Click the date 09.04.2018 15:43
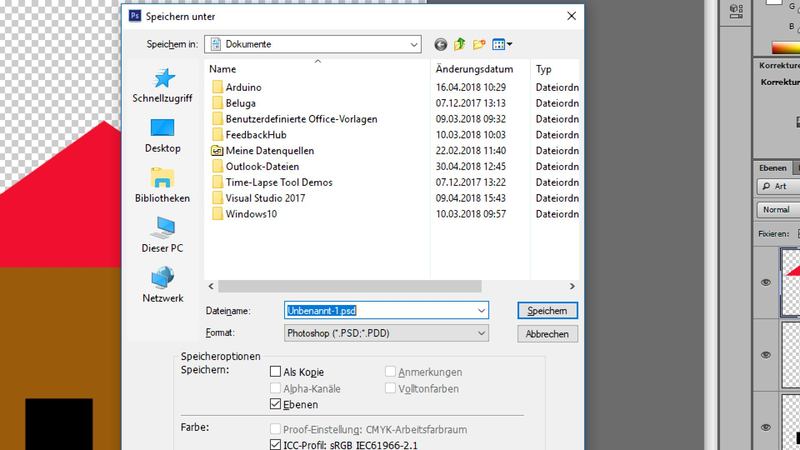The width and height of the screenshot is (800, 450). point(471,198)
